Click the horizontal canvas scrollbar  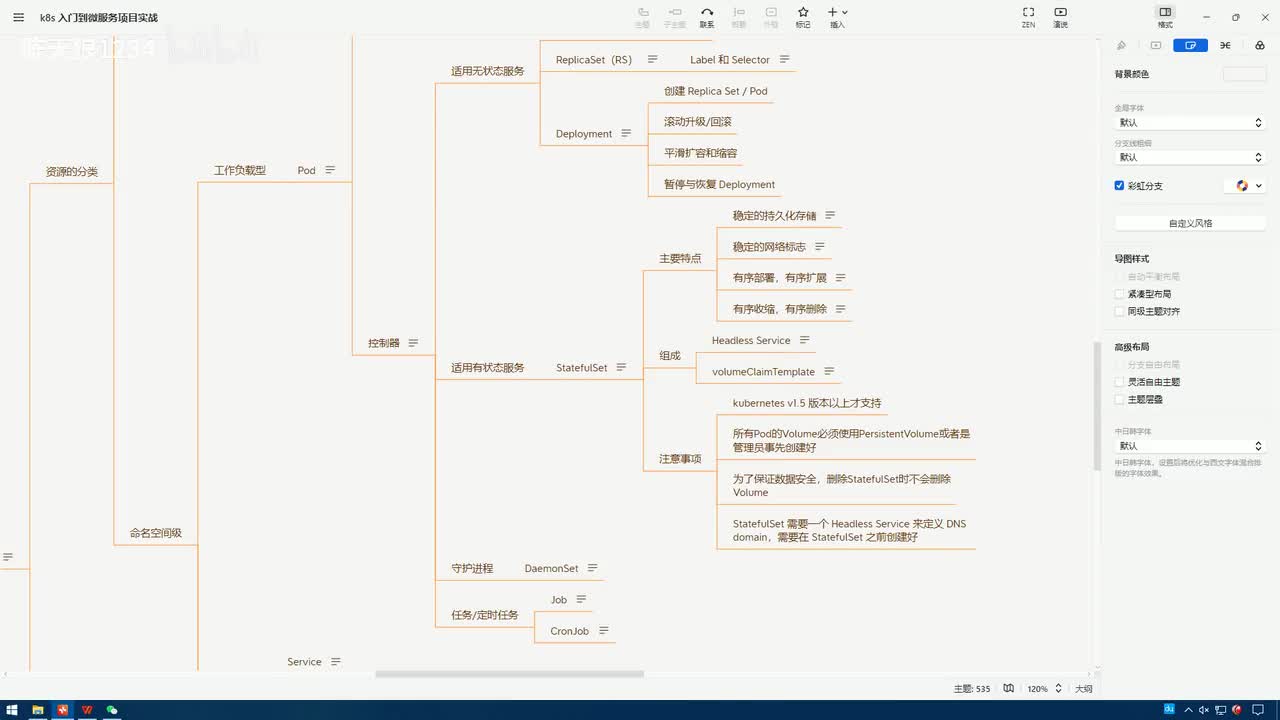click(510, 674)
